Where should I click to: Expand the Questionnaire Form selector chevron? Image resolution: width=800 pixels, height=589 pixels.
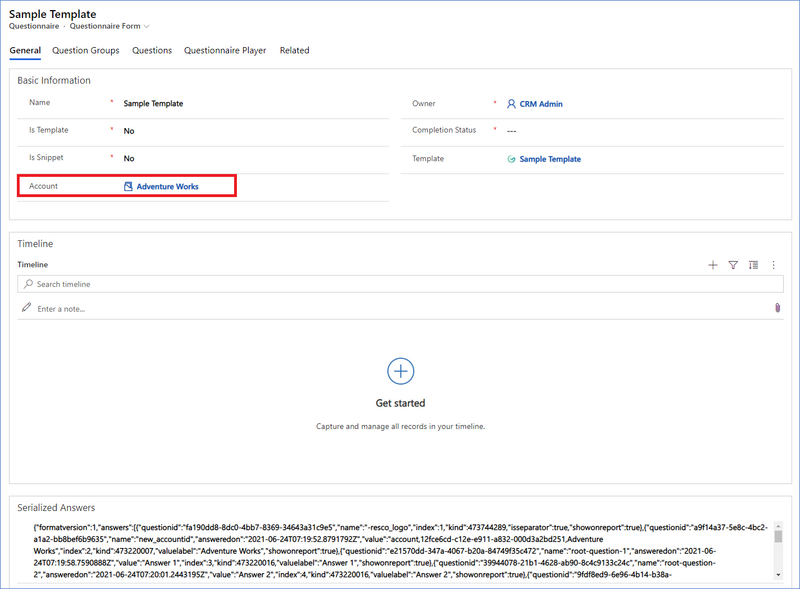(x=147, y=27)
